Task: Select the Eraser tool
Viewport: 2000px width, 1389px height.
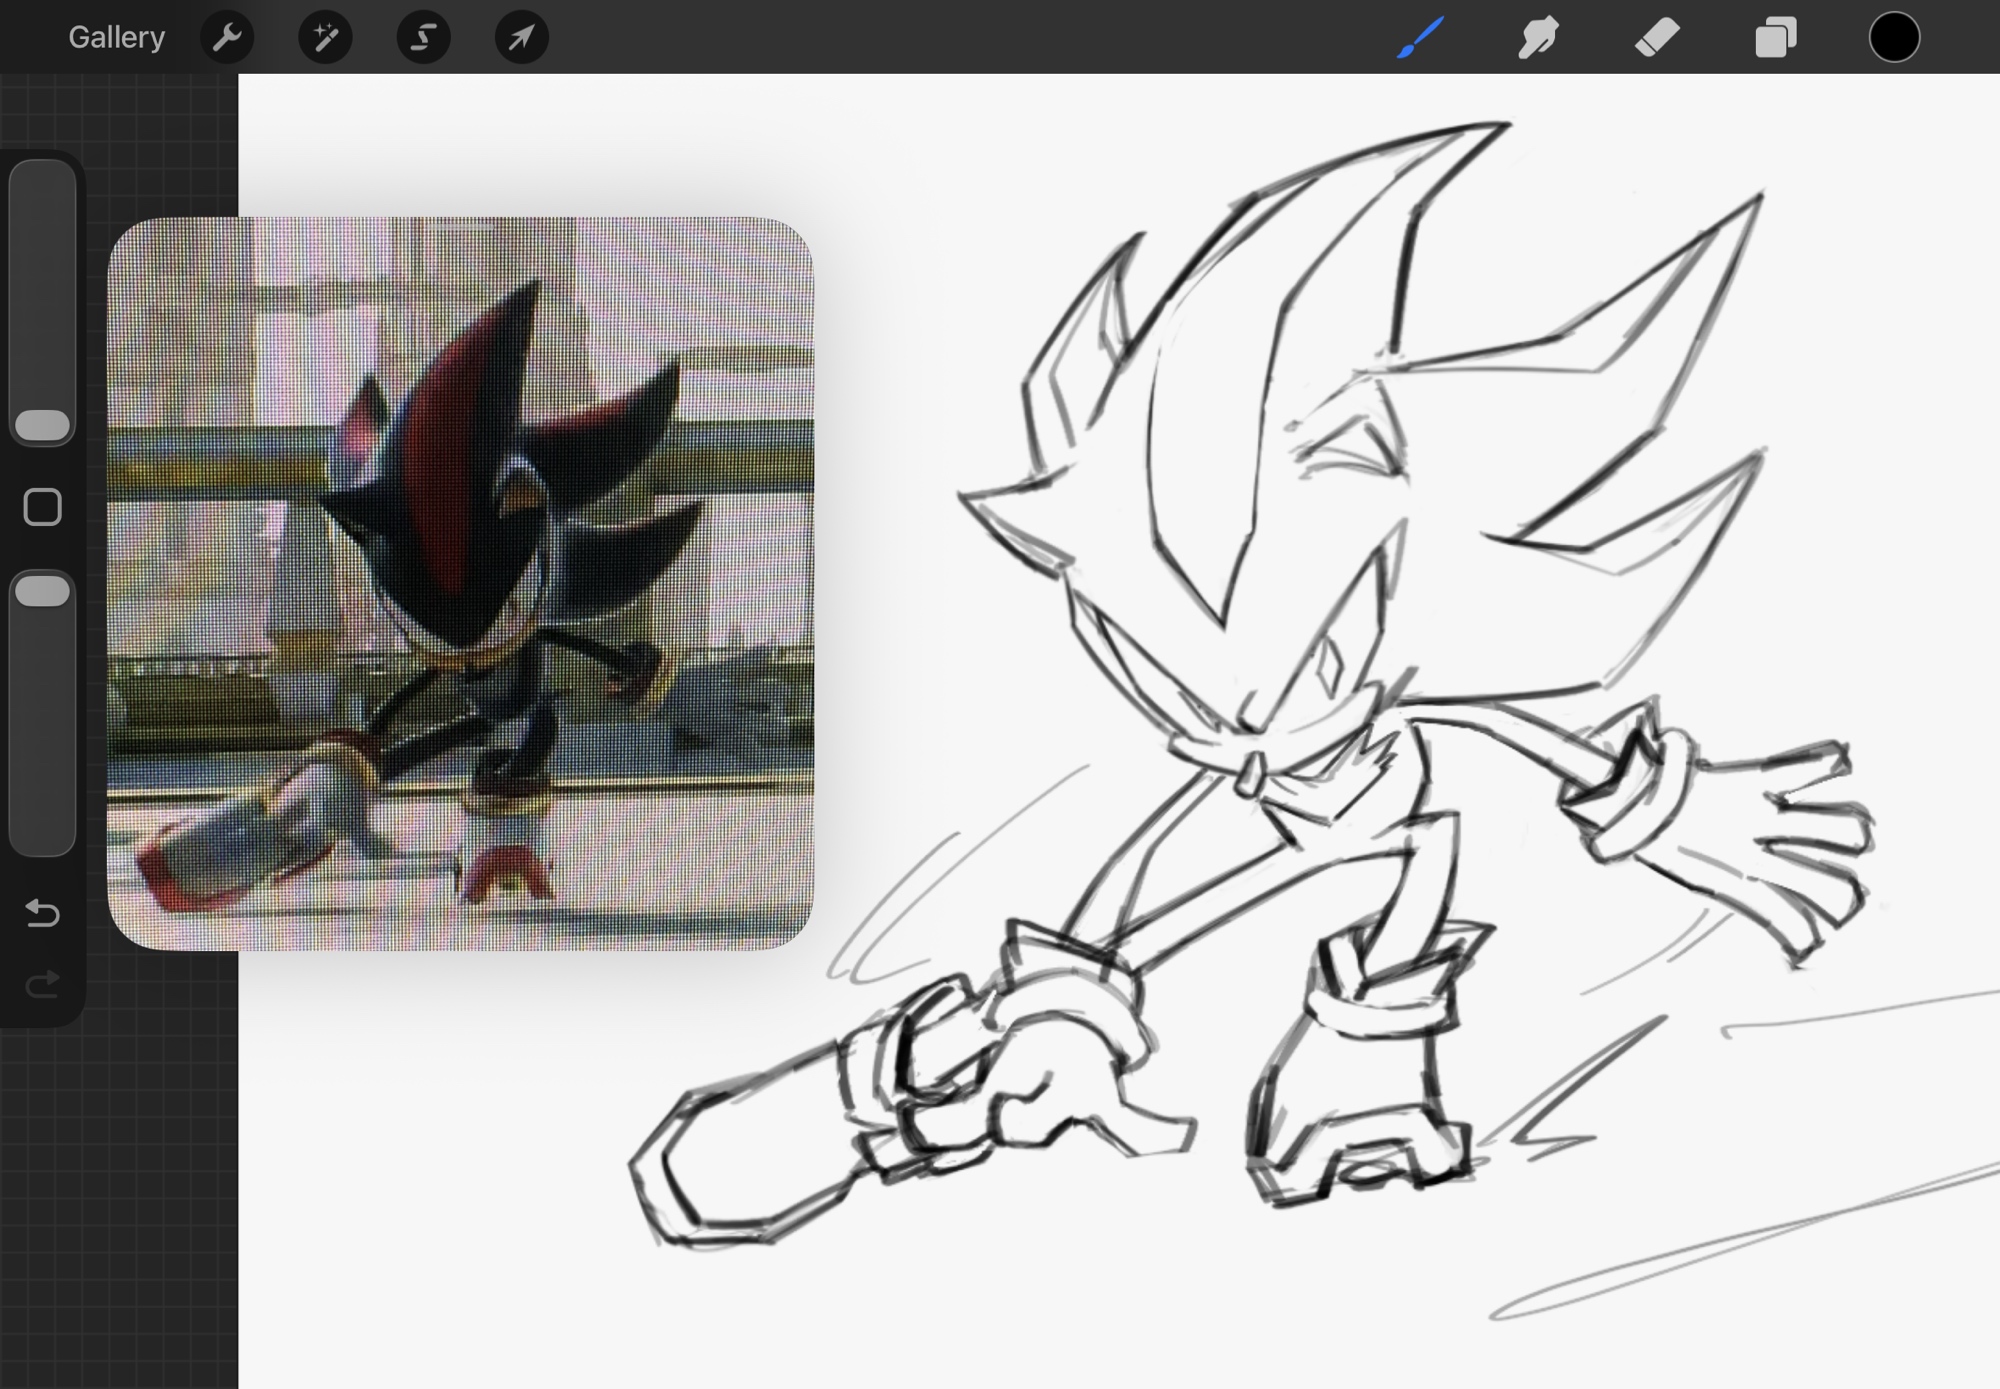Action: [1657, 38]
